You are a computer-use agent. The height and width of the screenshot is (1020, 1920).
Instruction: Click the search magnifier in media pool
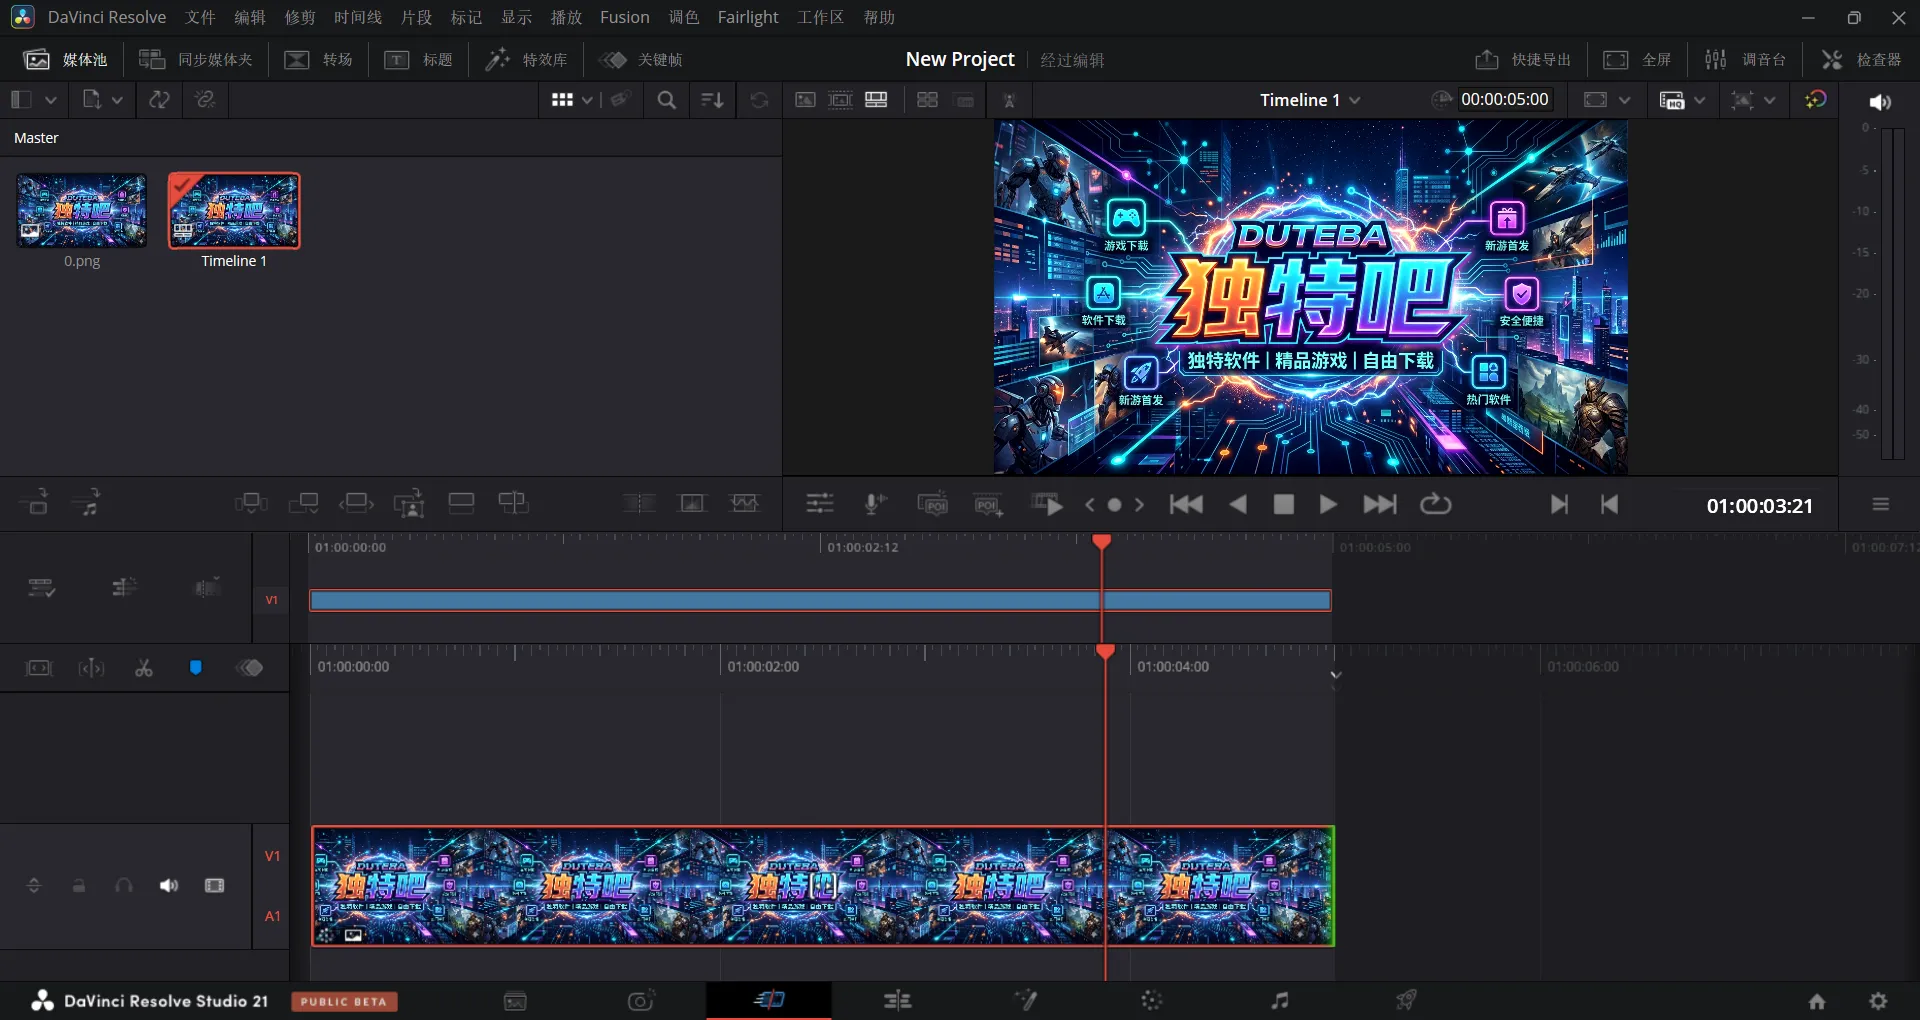666,100
